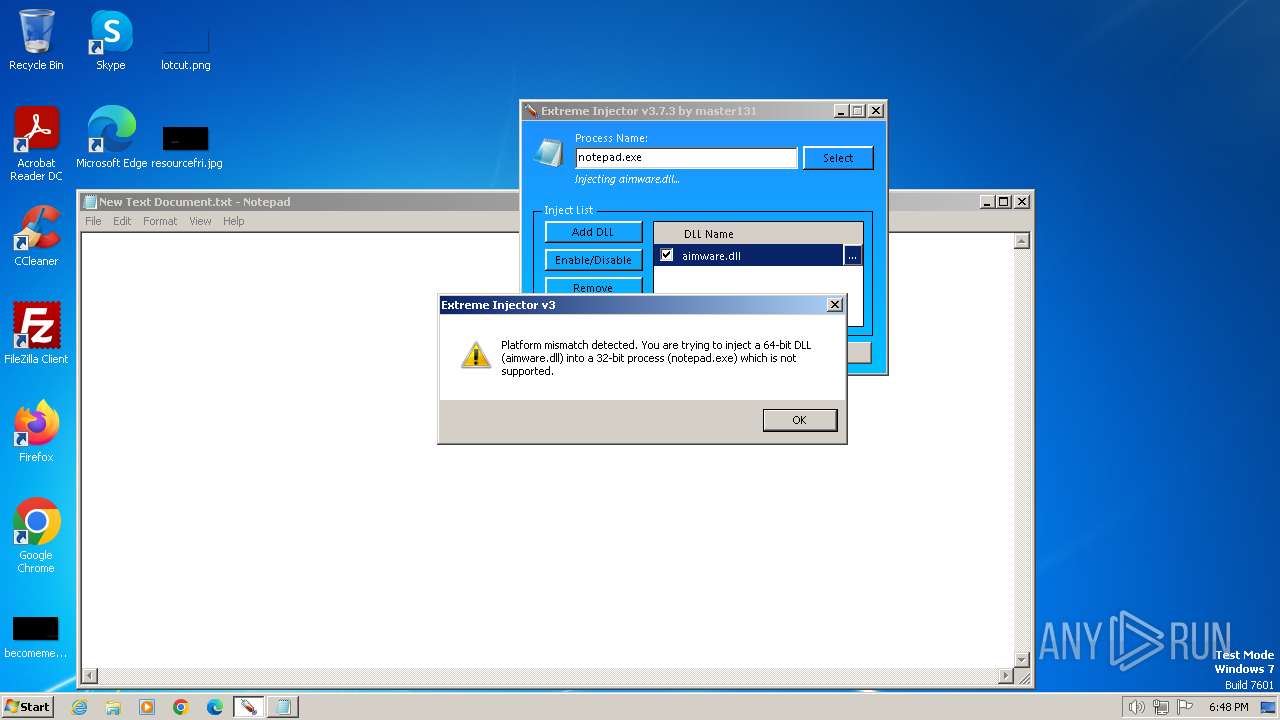The height and width of the screenshot is (720, 1280).
Task: Click Notepad's horizontal scroll right arrow
Action: pos(1006,676)
